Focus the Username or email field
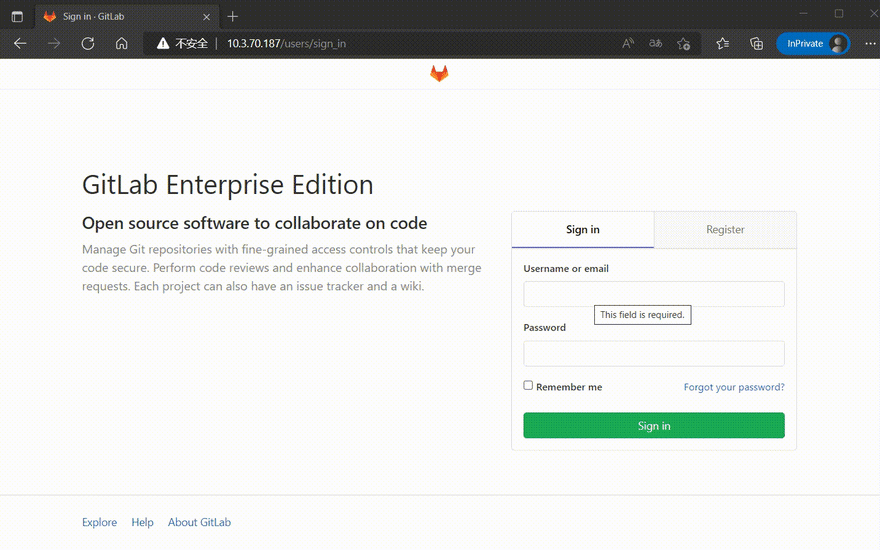This screenshot has width=880, height=550. tap(654, 294)
